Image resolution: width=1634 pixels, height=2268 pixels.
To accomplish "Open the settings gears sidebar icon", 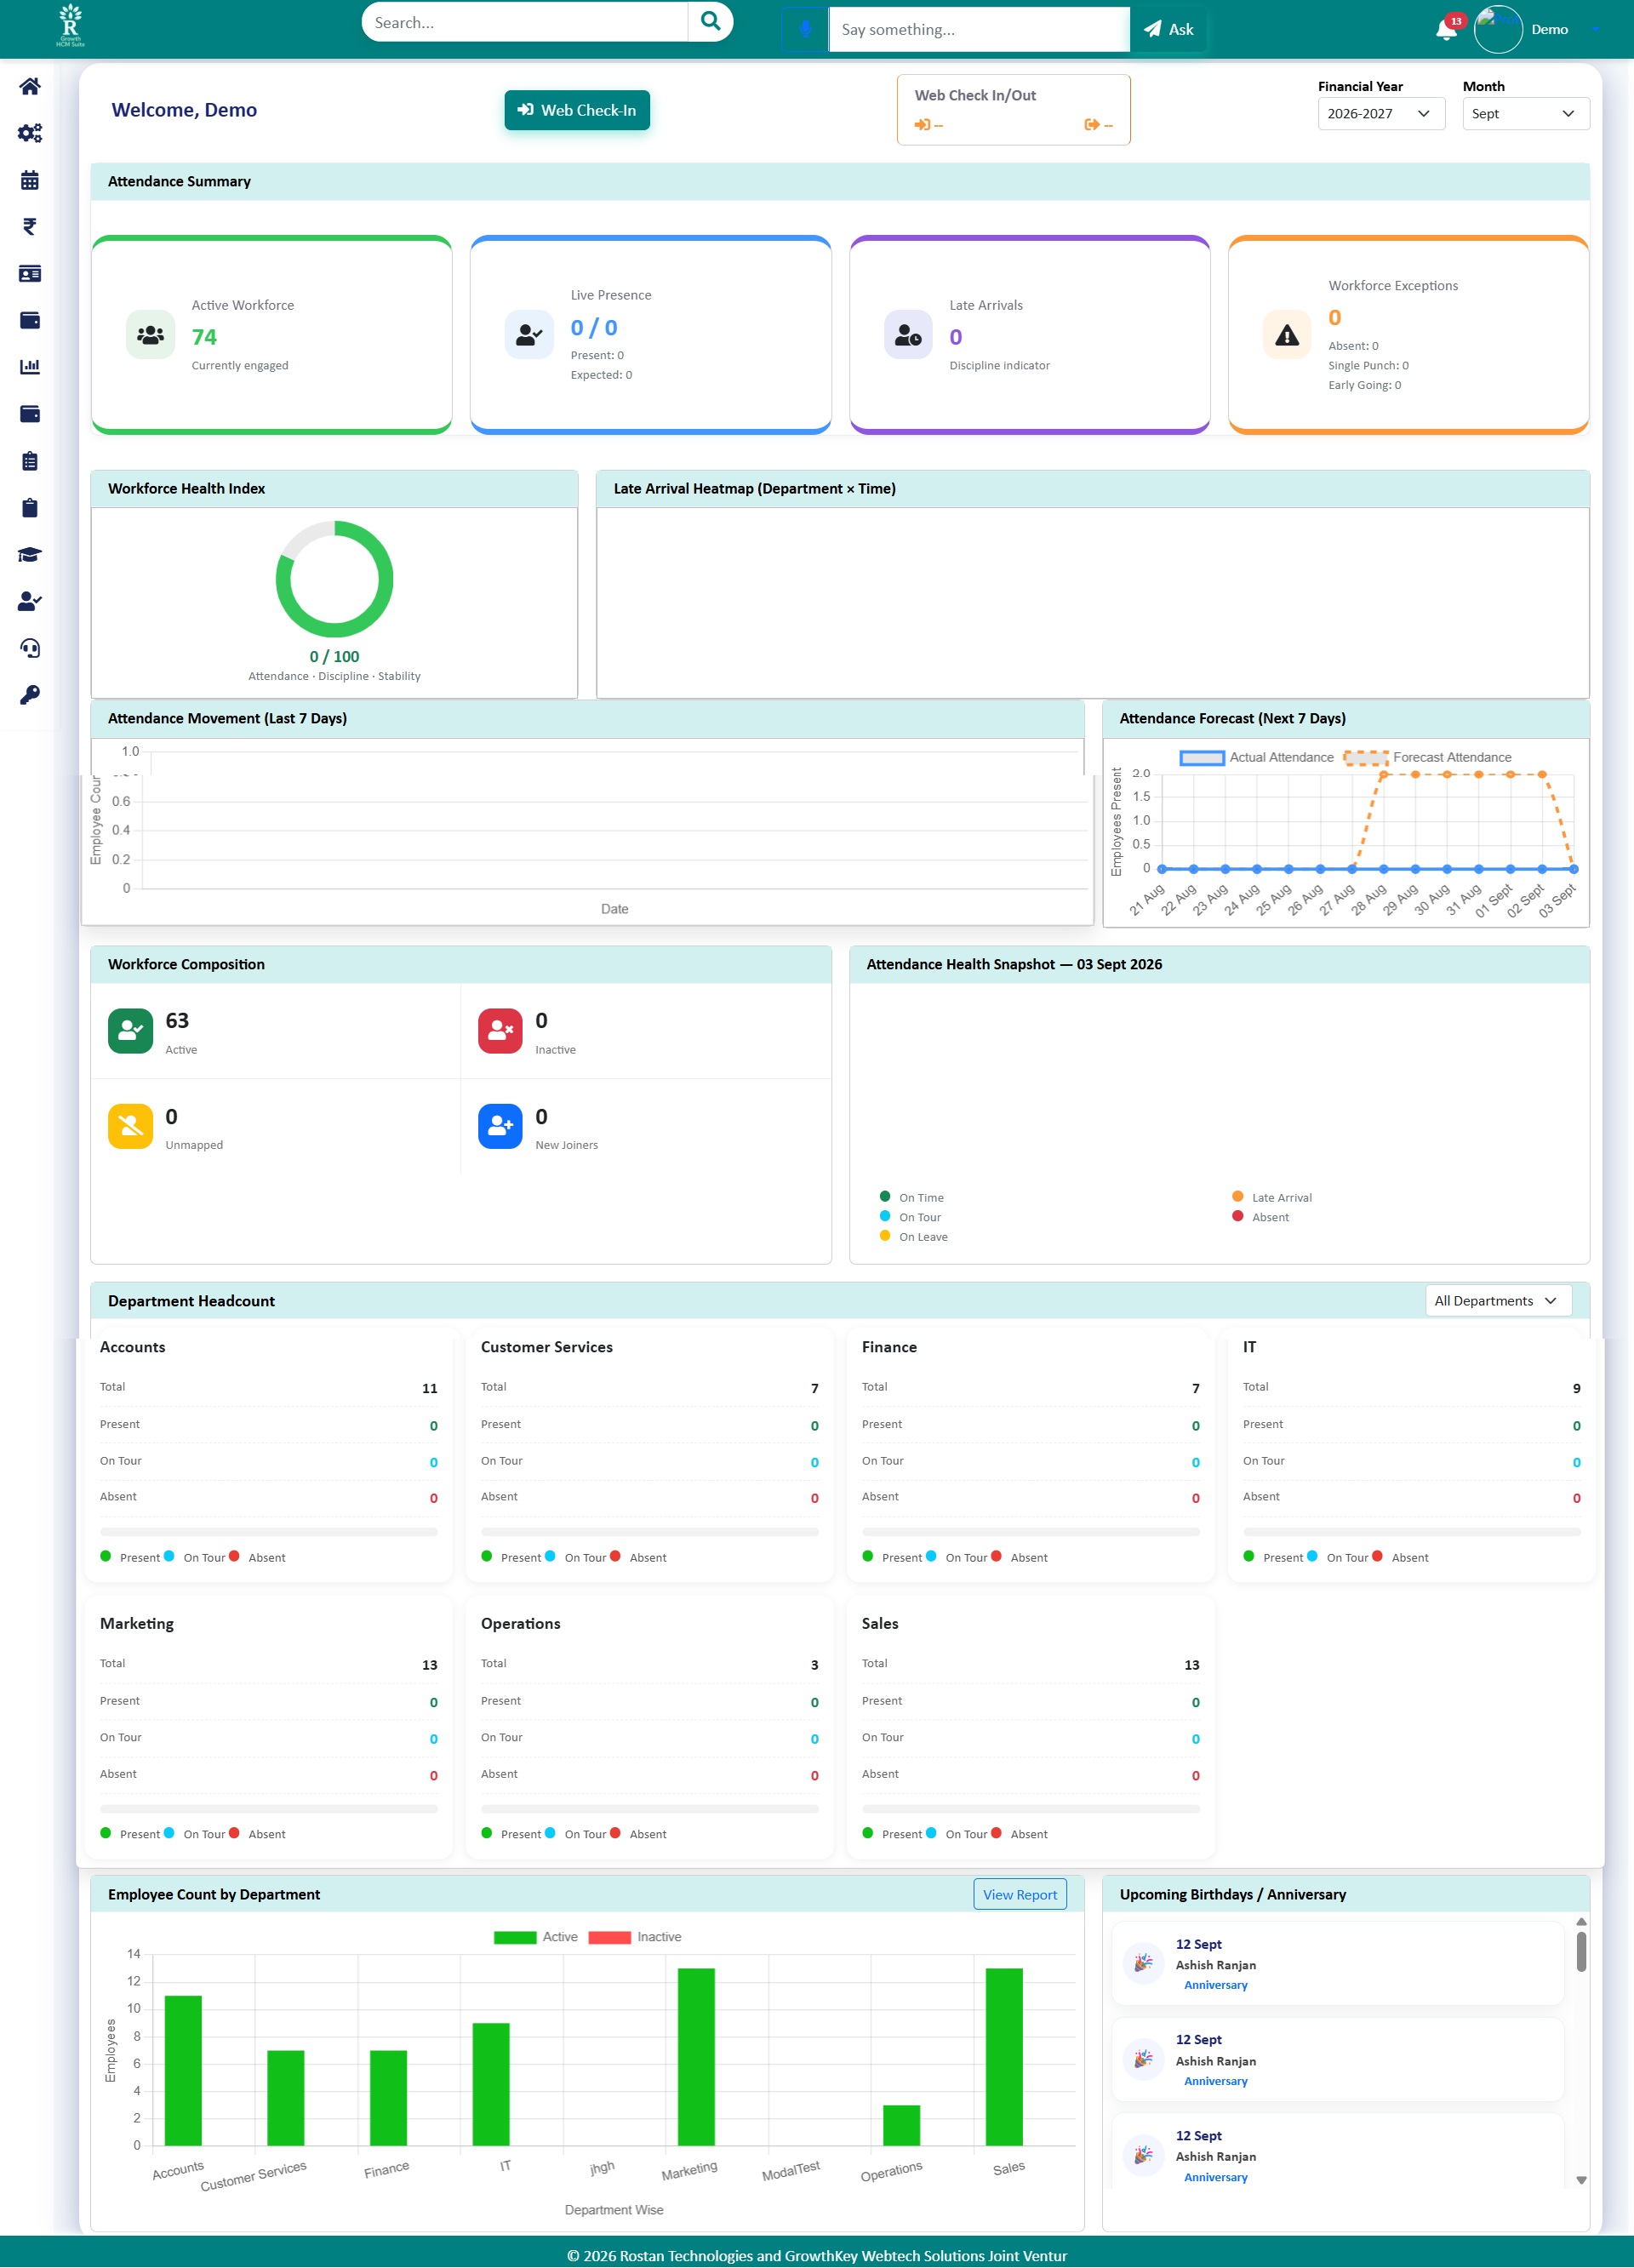I will (x=30, y=133).
